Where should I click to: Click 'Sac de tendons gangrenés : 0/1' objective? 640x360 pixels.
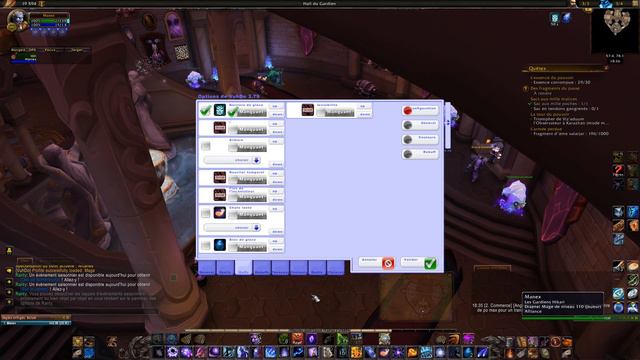click(x=566, y=109)
